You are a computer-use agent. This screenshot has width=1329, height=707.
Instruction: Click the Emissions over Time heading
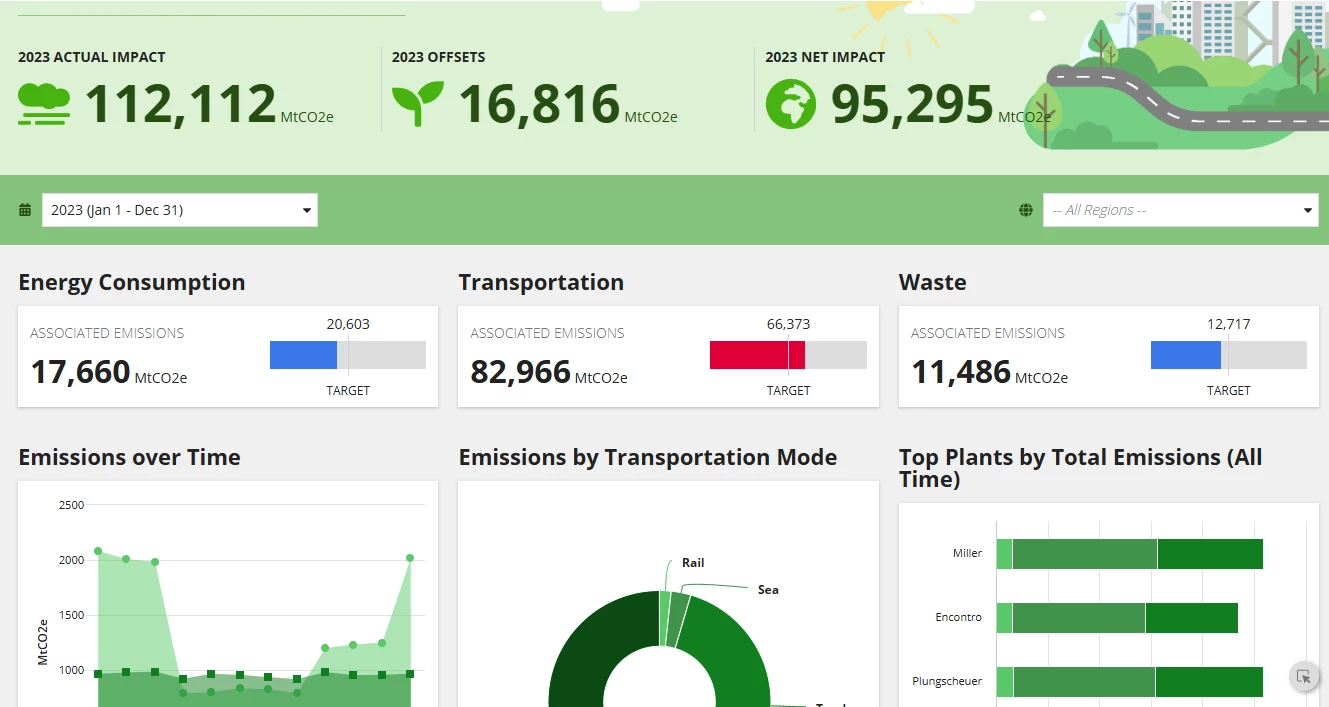tap(130, 458)
